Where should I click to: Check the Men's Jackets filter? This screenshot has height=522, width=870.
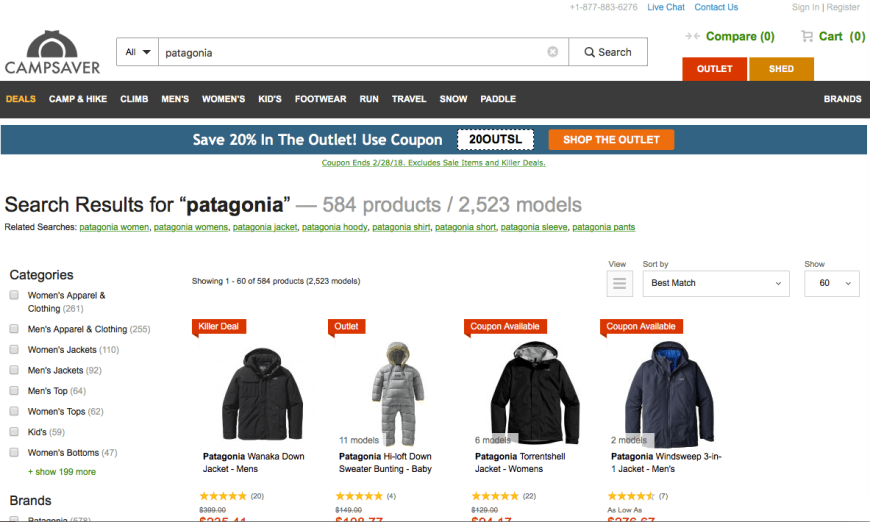(14, 370)
